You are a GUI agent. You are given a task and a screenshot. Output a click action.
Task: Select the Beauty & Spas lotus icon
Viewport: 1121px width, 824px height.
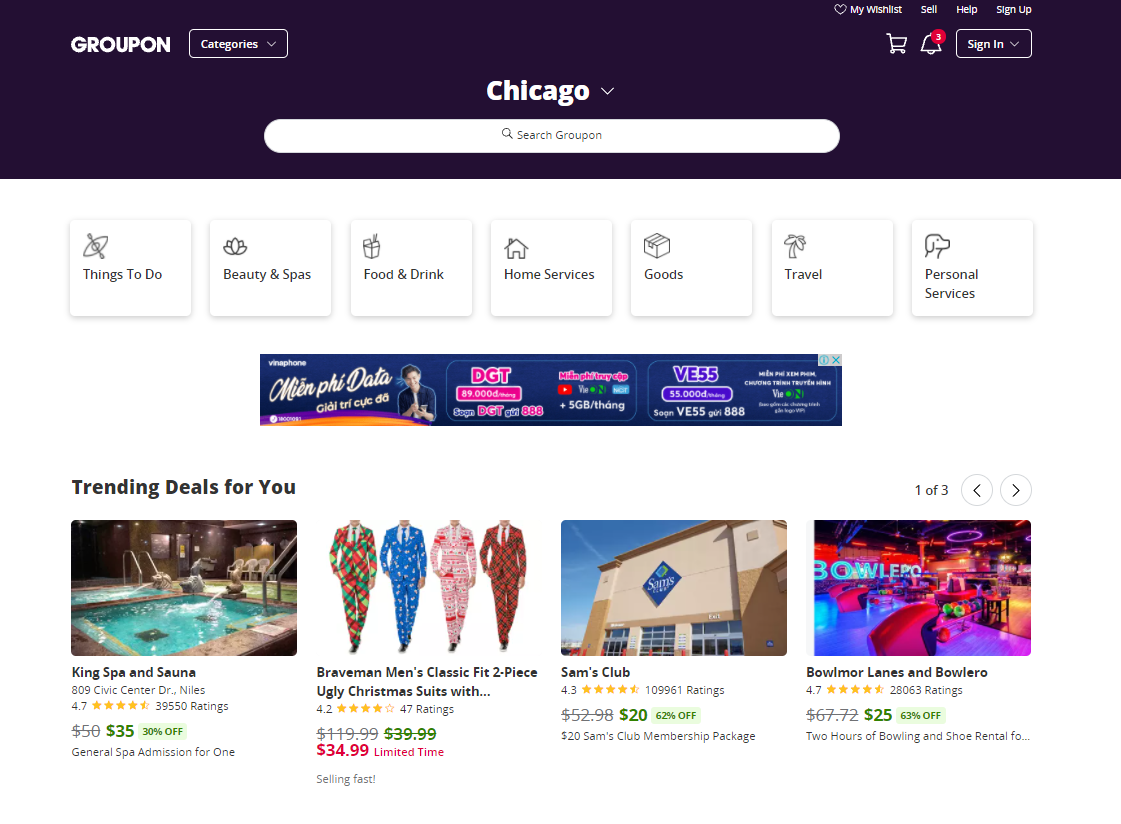(235, 247)
